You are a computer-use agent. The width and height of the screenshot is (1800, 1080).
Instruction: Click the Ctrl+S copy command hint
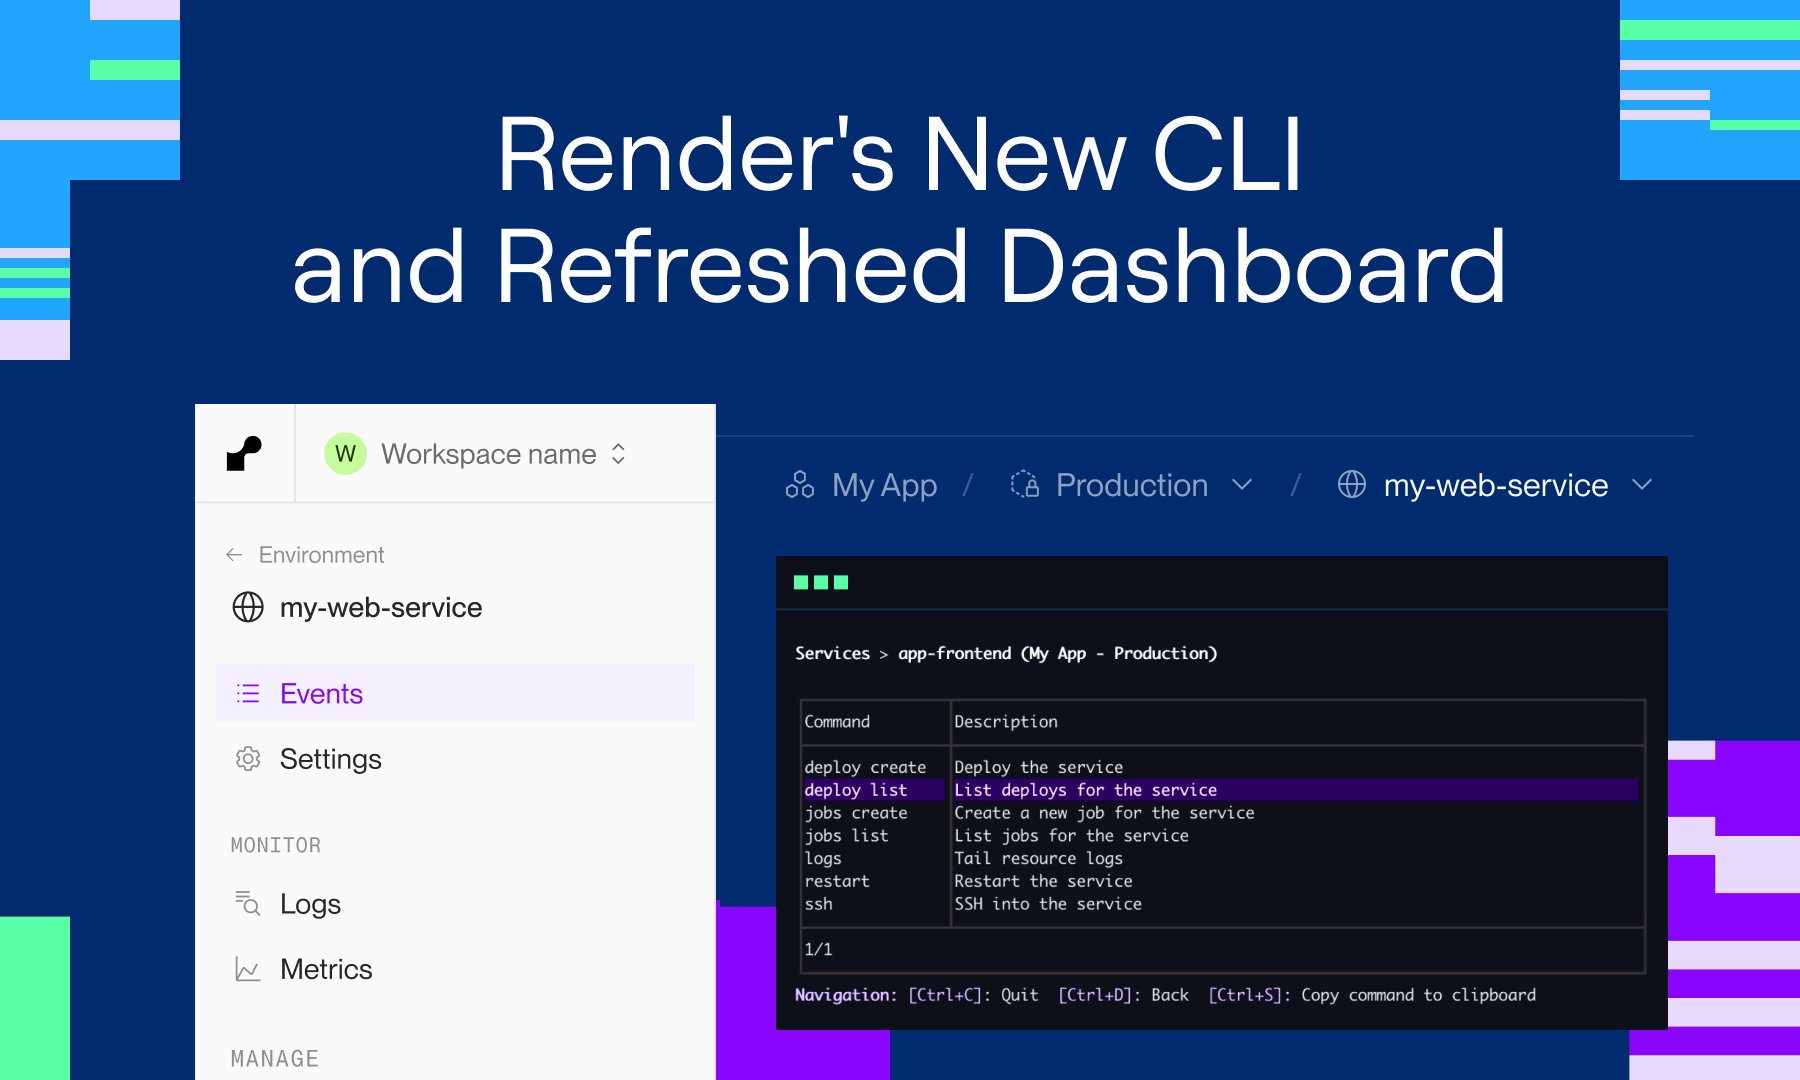point(1372,995)
